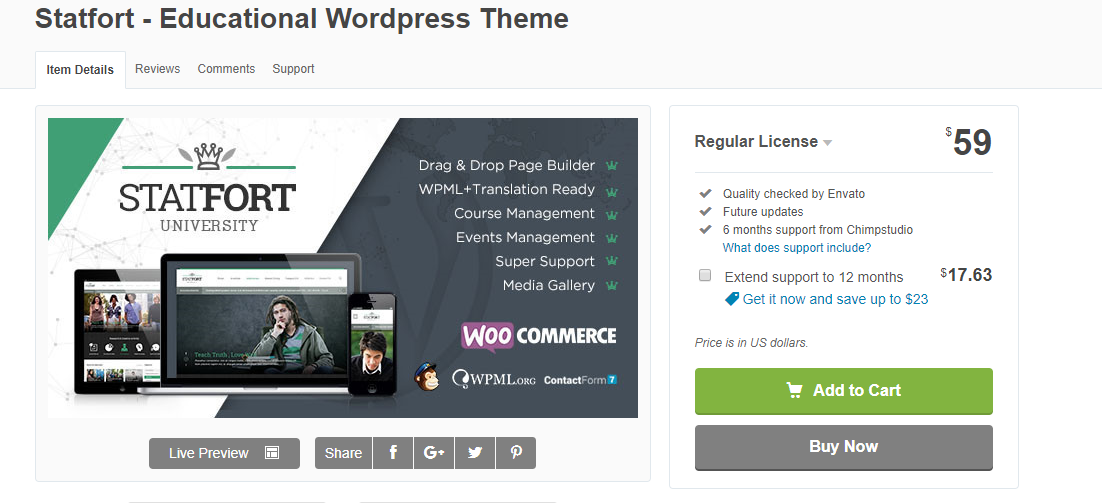
Task: Click the WooCommerce logo in the banner
Action: click(538, 337)
